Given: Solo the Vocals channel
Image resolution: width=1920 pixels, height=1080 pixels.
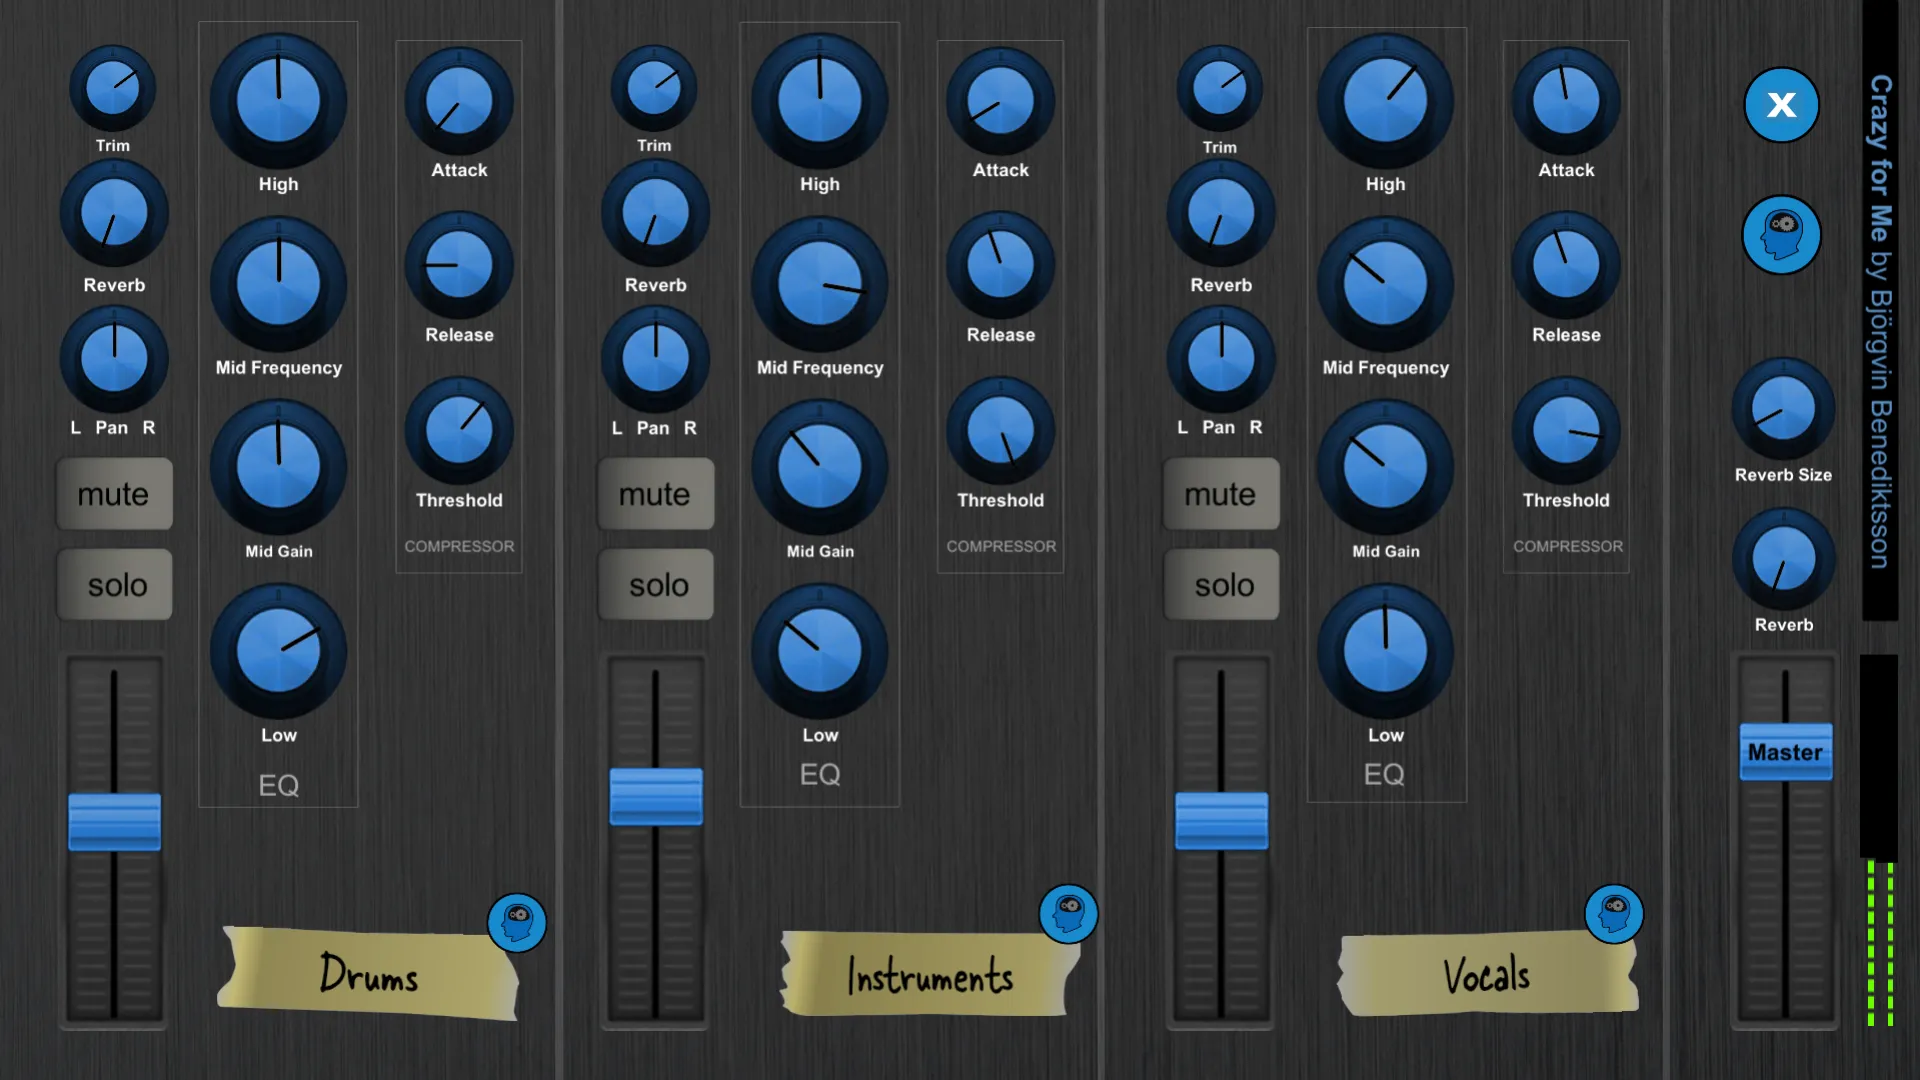Looking at the screenshot, I should click(1218, 584).
